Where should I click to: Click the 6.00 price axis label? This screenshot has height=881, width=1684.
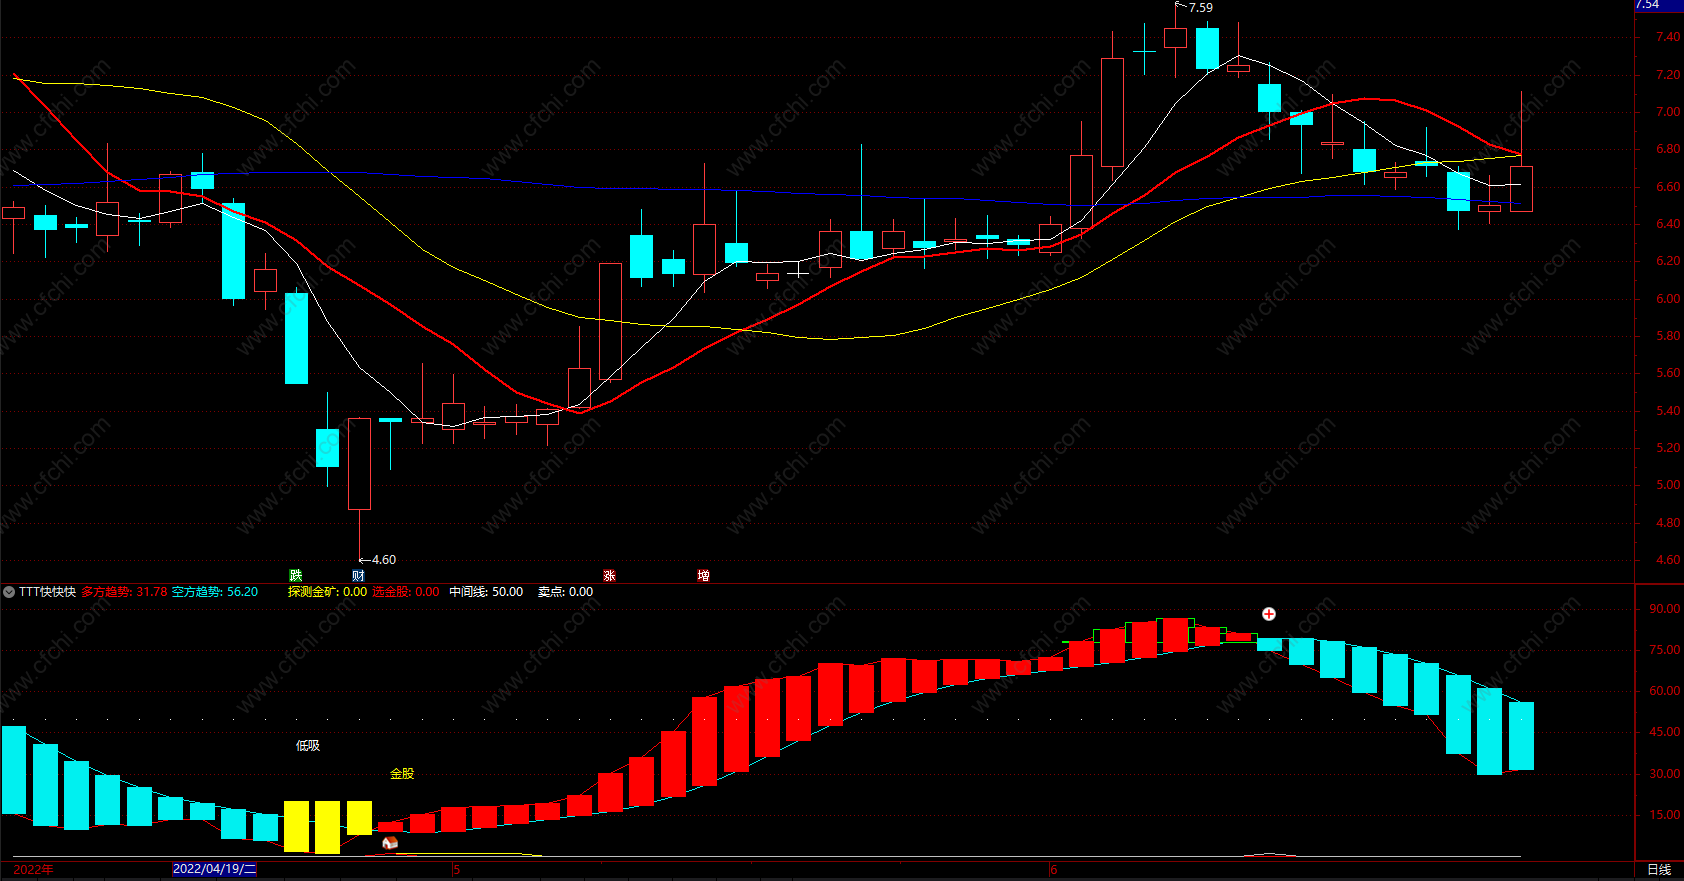[1668, 299]
